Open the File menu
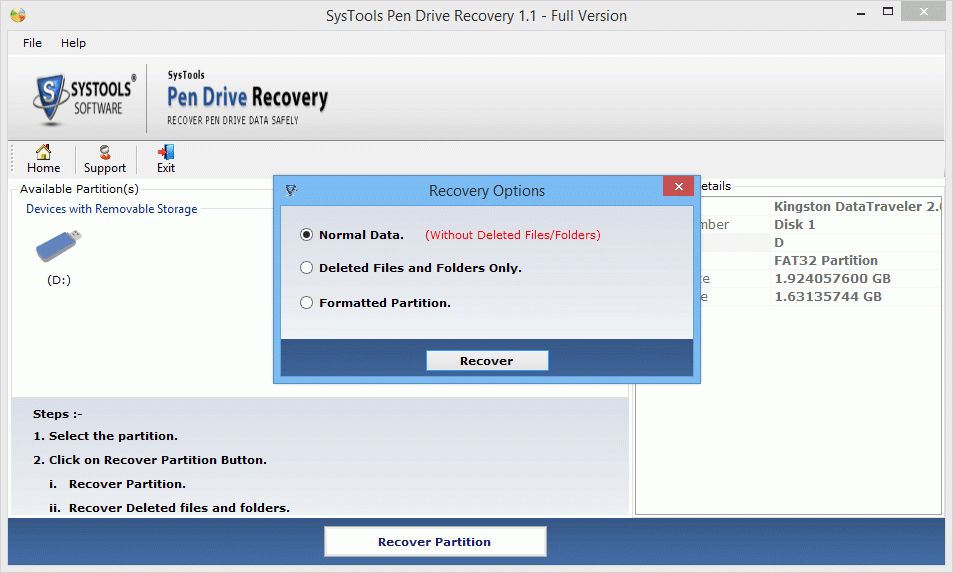953x573 pixels. point(32,43)
